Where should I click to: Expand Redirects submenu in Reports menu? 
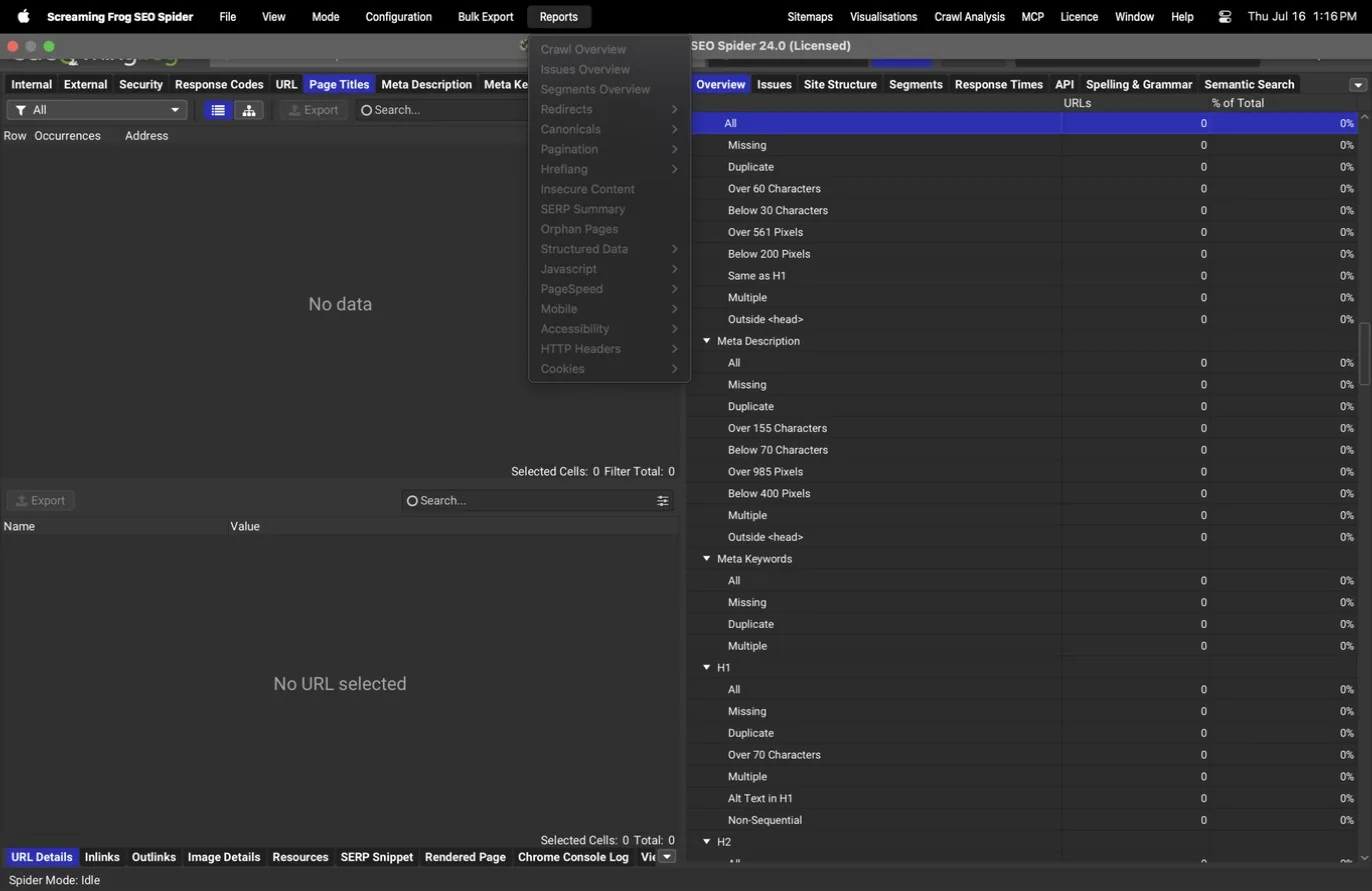pos(609,109)
